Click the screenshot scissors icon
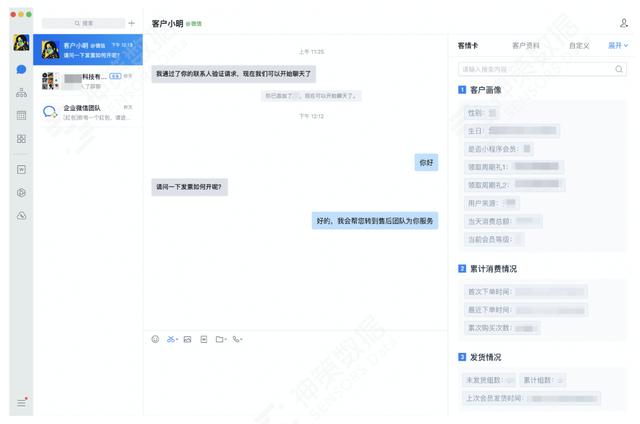 pyautogui.click(x=171, y=339)
